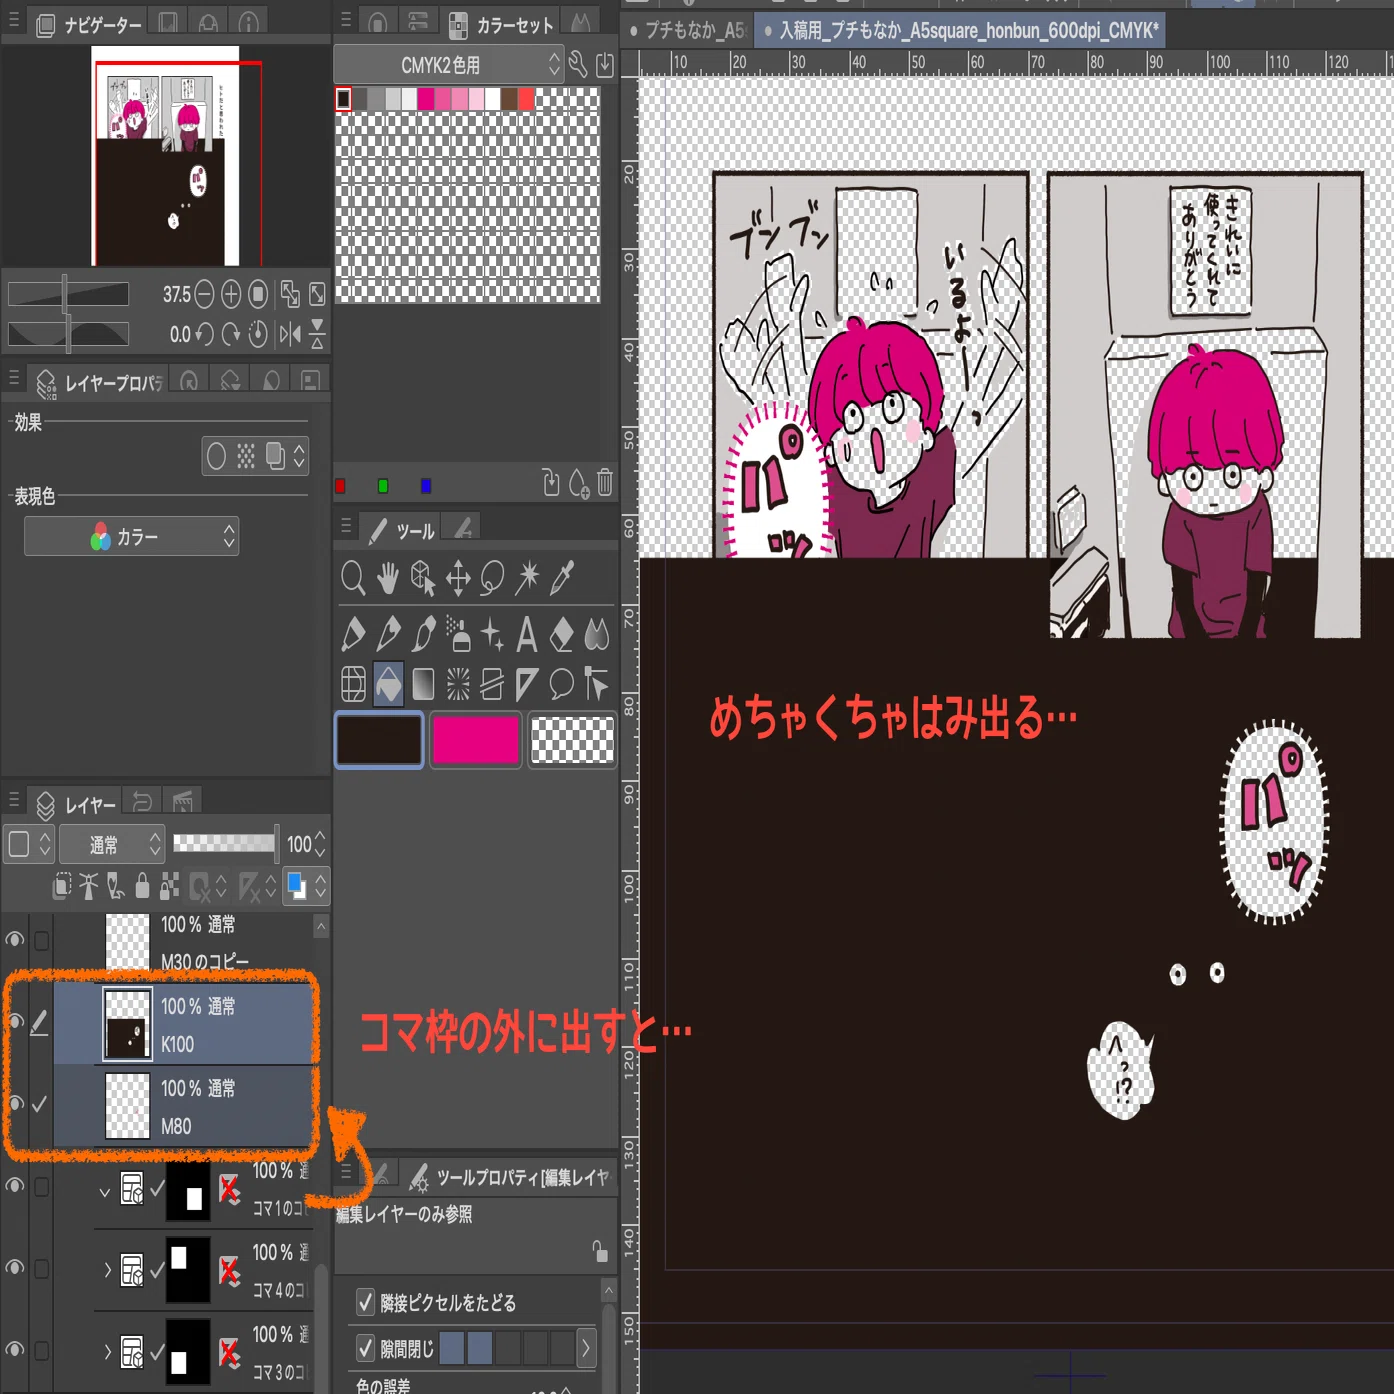This screenshot has width=1394, height=1394.
Task: Select the Pen tool
Action: (x=353, y=633)
